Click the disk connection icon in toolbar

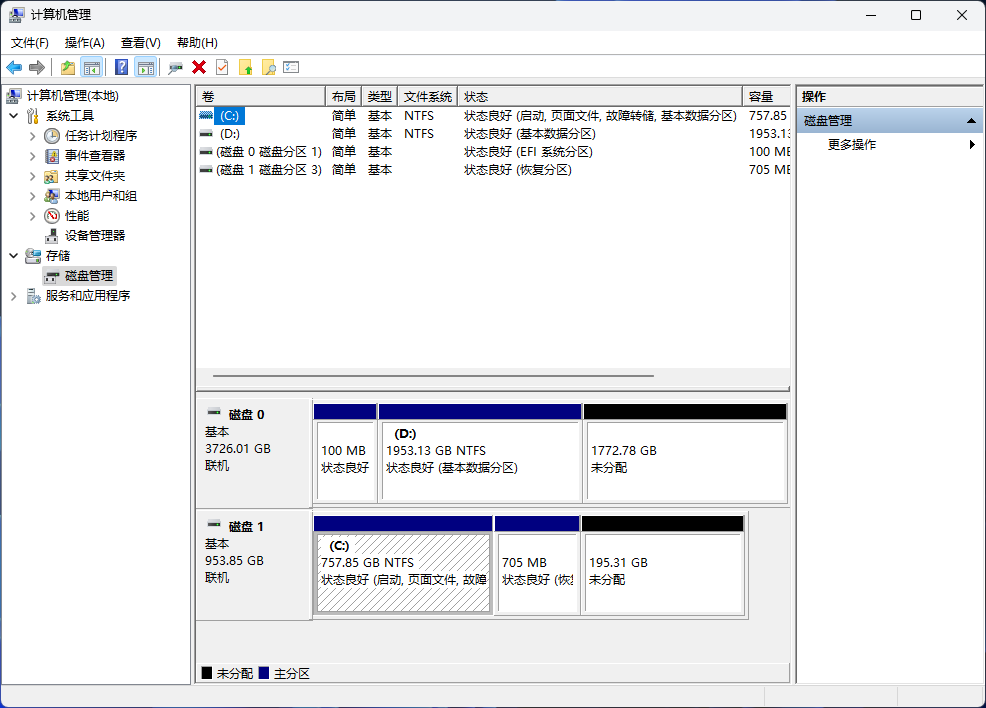(176, 67)
